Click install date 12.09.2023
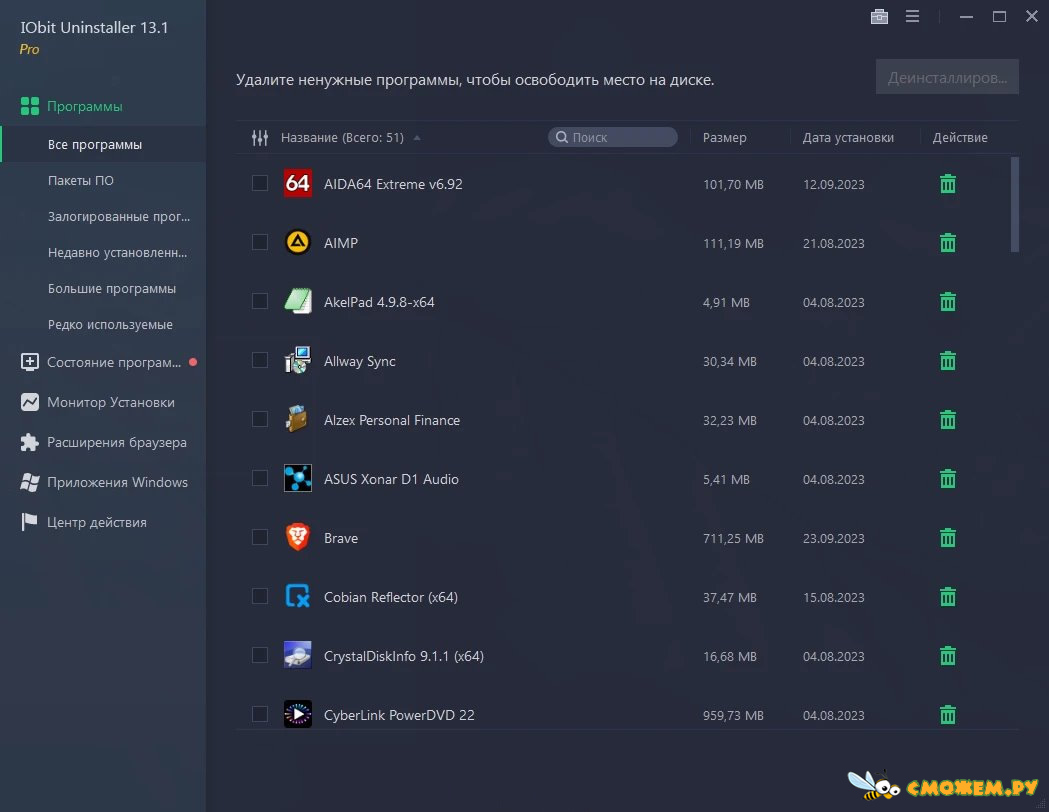The height and width of the screenshot is (812, 1049). point(834,185)
